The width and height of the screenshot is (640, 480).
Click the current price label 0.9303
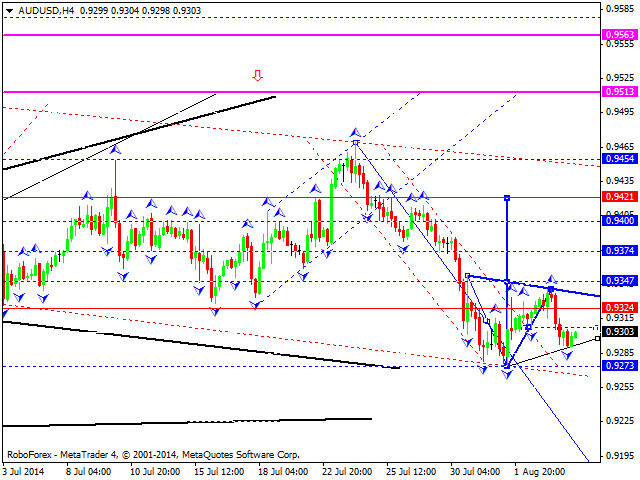[x=620, y=331]
